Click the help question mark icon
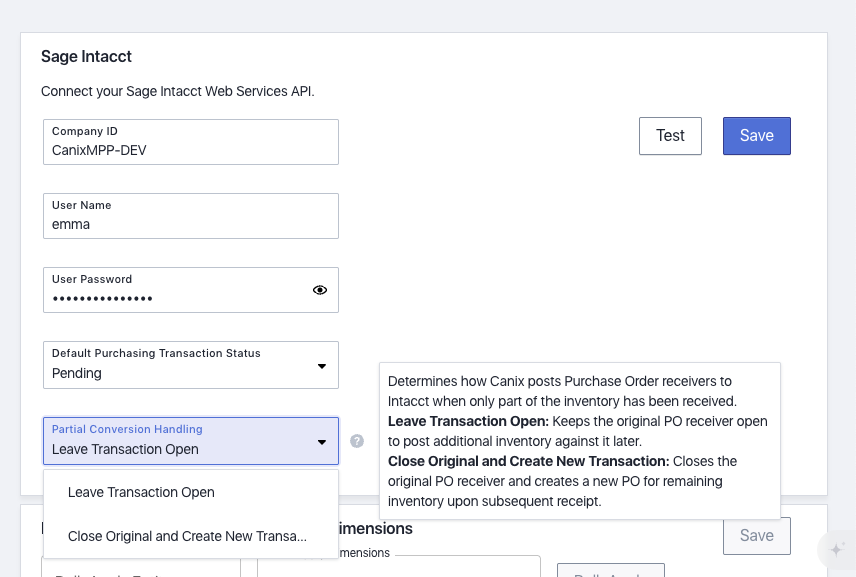 [357, 441]
